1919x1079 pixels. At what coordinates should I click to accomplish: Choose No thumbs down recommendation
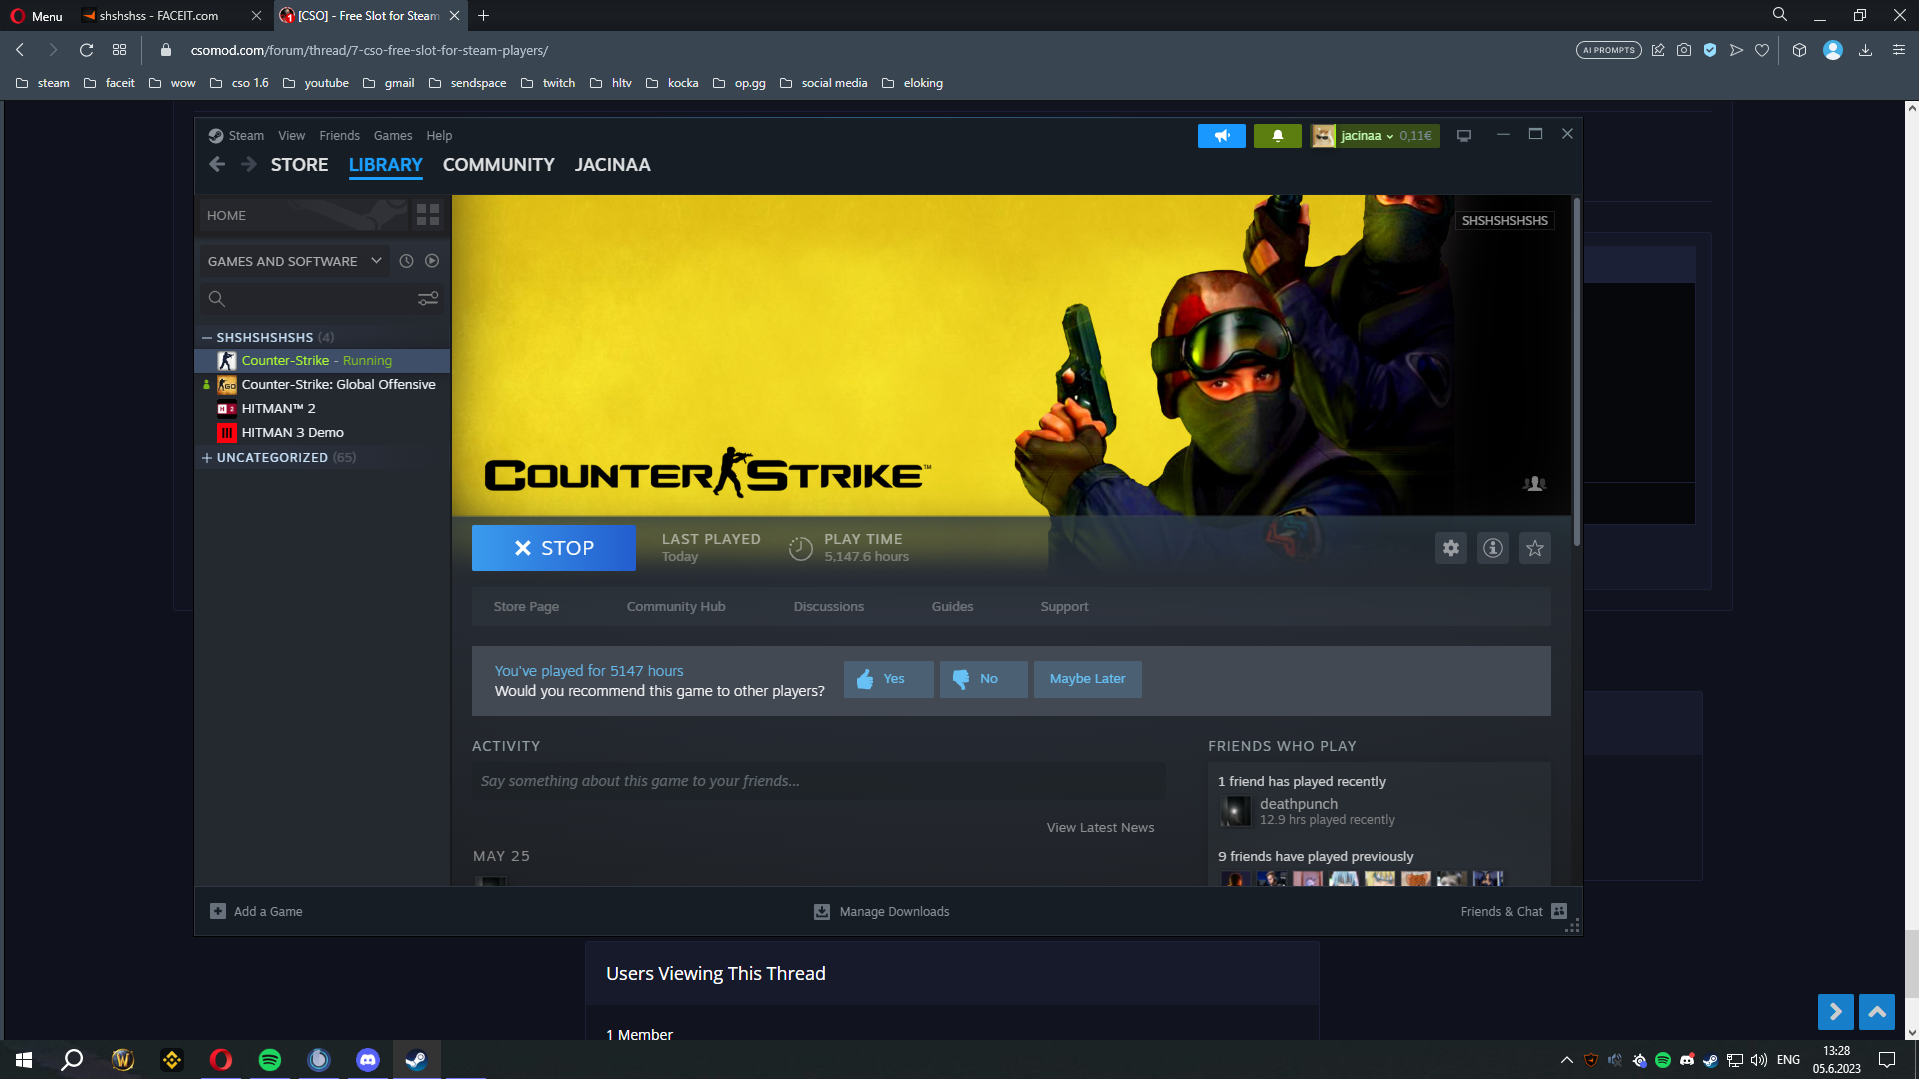(x=983, y=679)
